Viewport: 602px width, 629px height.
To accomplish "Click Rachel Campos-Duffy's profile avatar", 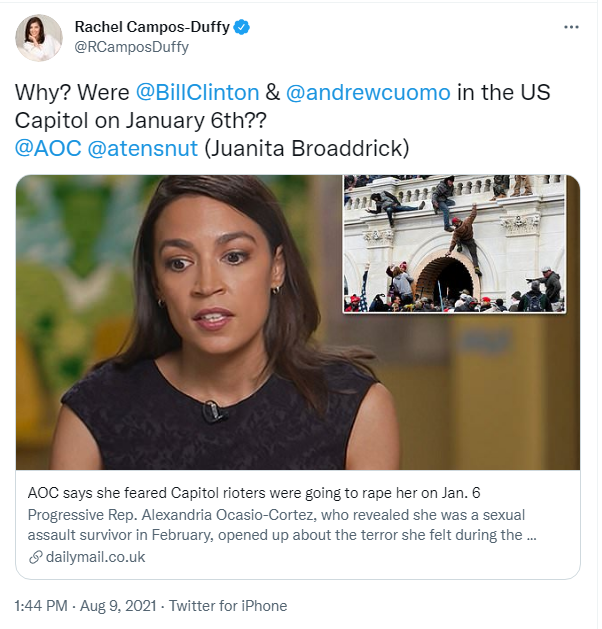I will point(40,37).
